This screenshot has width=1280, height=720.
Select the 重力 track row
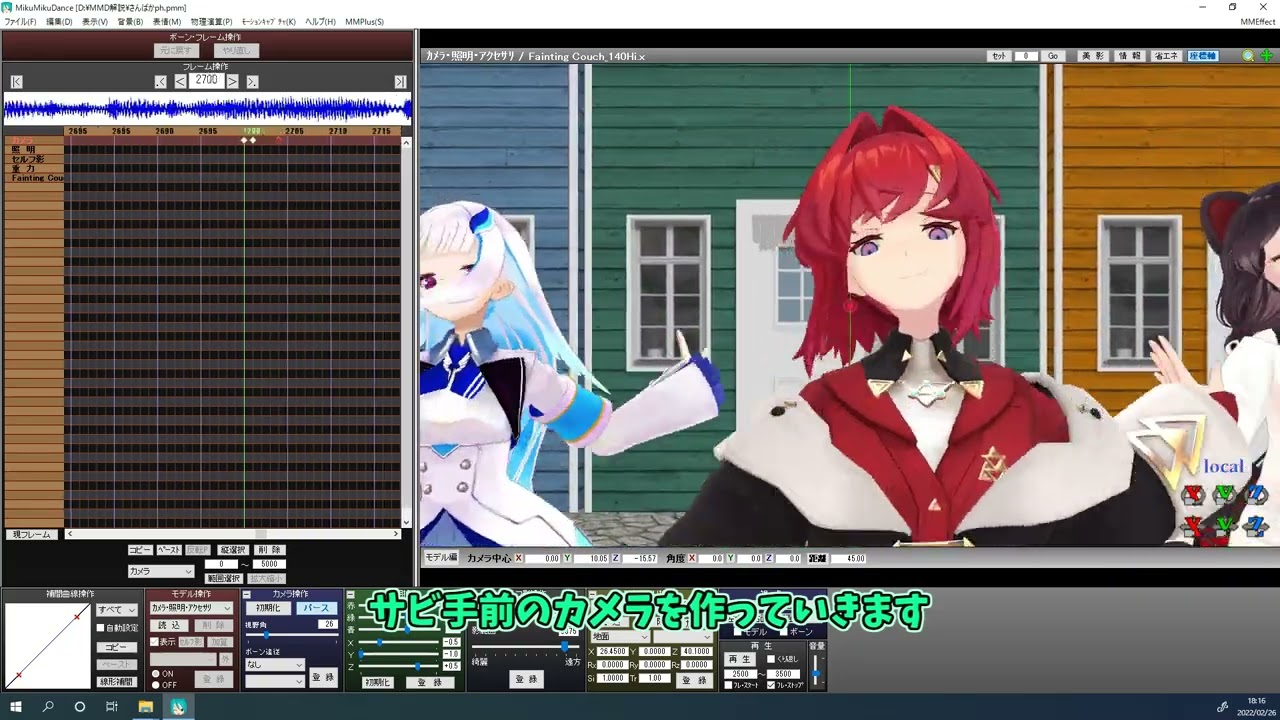pos(34,169)
